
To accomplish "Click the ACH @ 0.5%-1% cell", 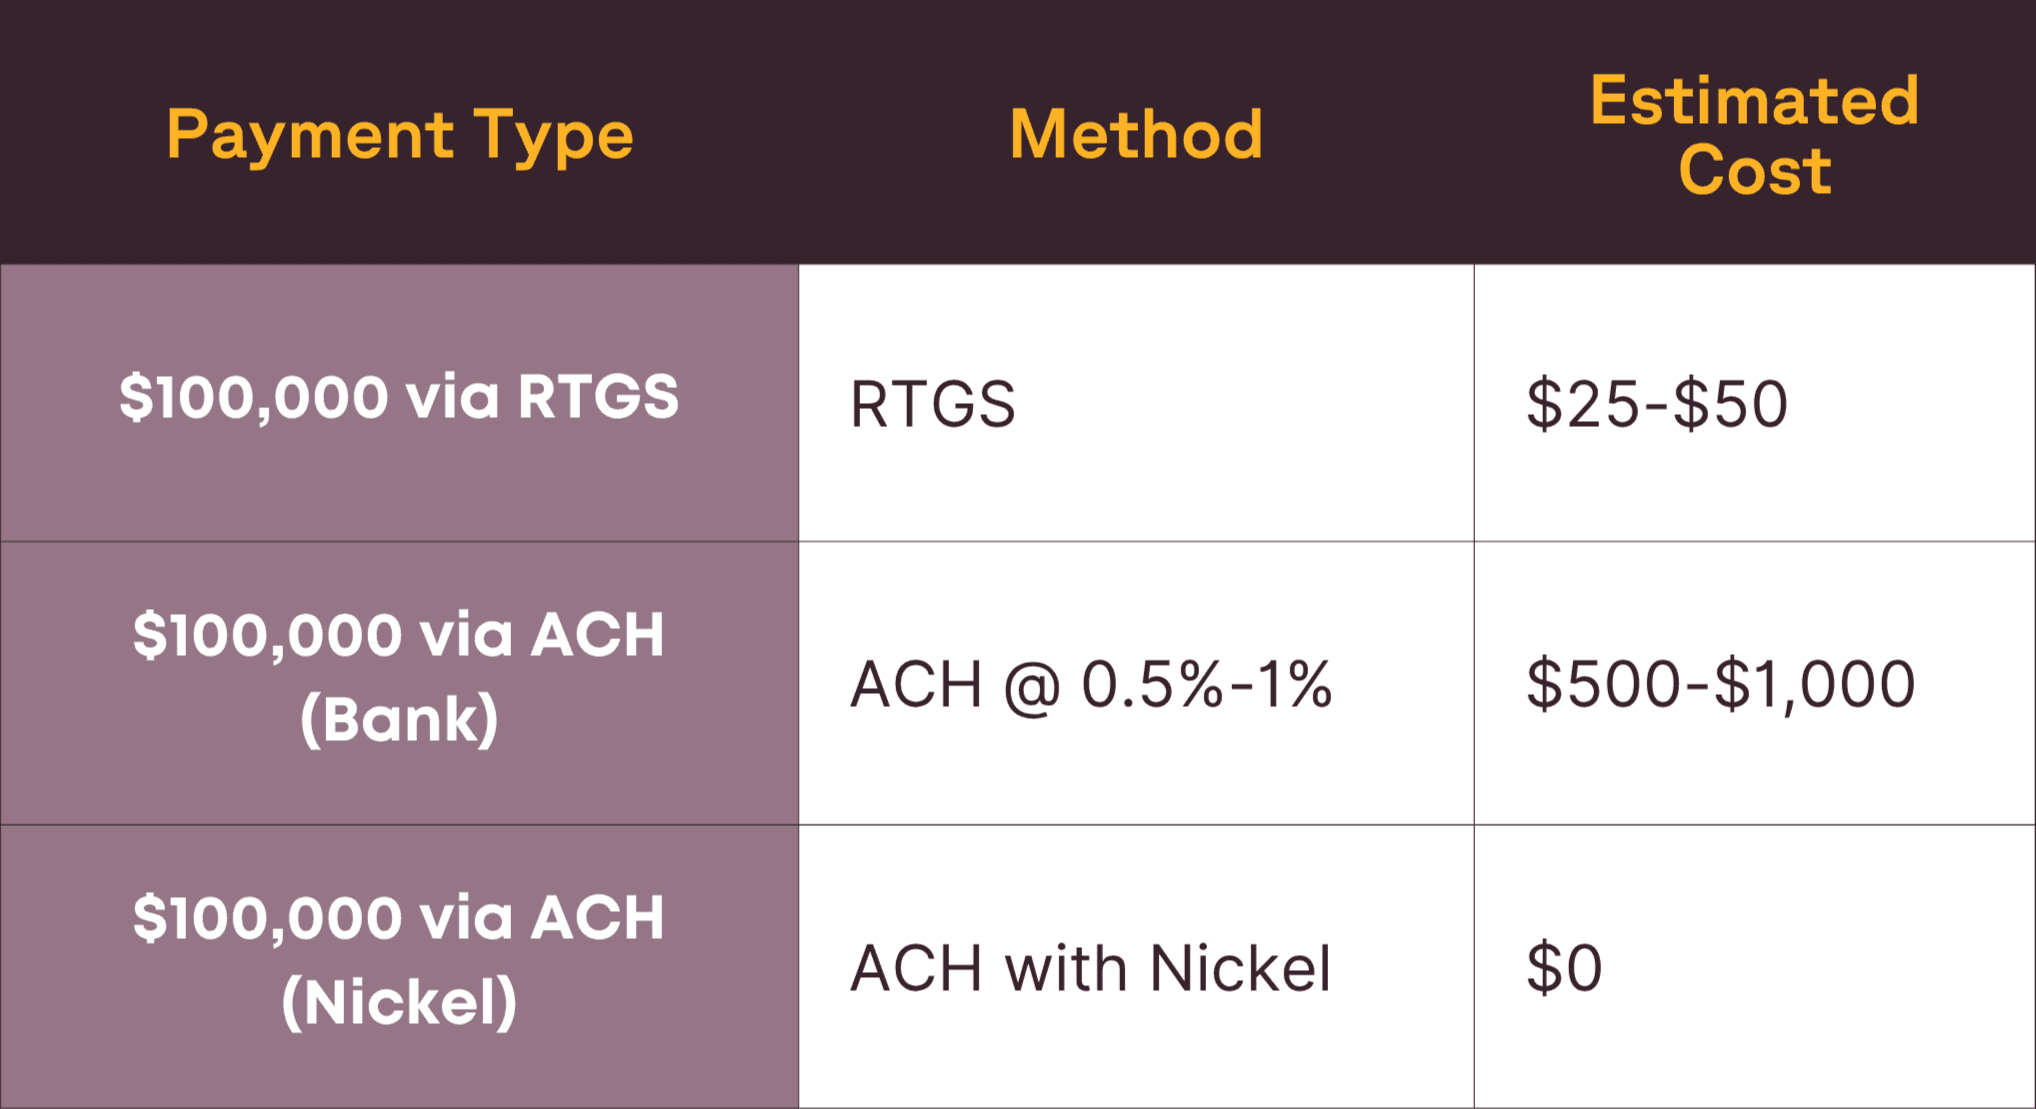I will click(x=1136, y=683).
